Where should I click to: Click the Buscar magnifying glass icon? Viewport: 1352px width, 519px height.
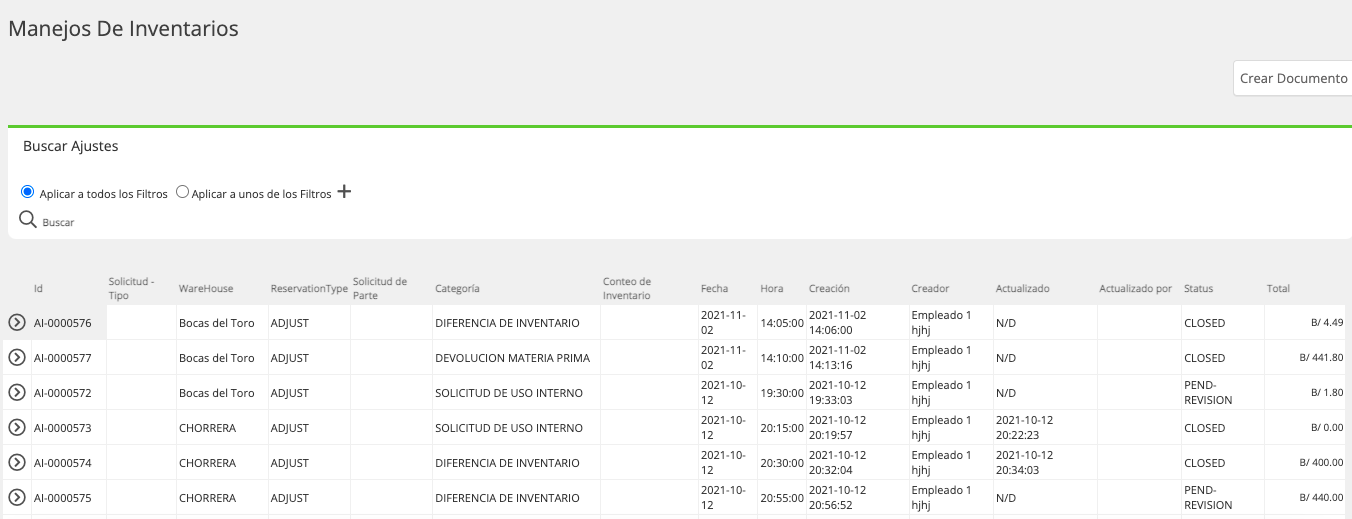pos(28,220)
